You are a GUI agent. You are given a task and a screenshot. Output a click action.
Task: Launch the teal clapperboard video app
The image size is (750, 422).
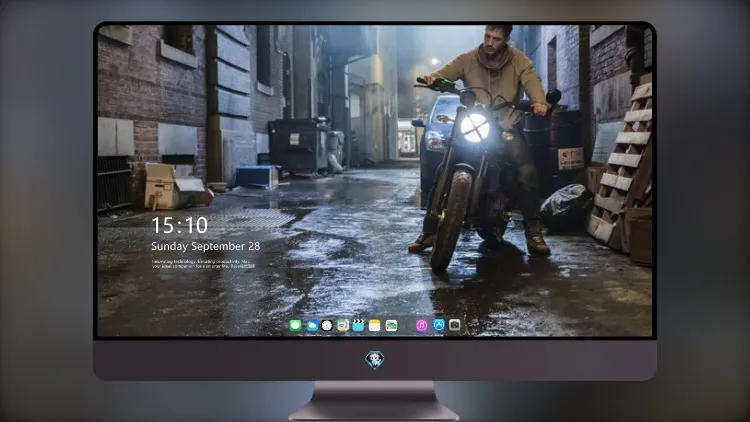point(359,326)
